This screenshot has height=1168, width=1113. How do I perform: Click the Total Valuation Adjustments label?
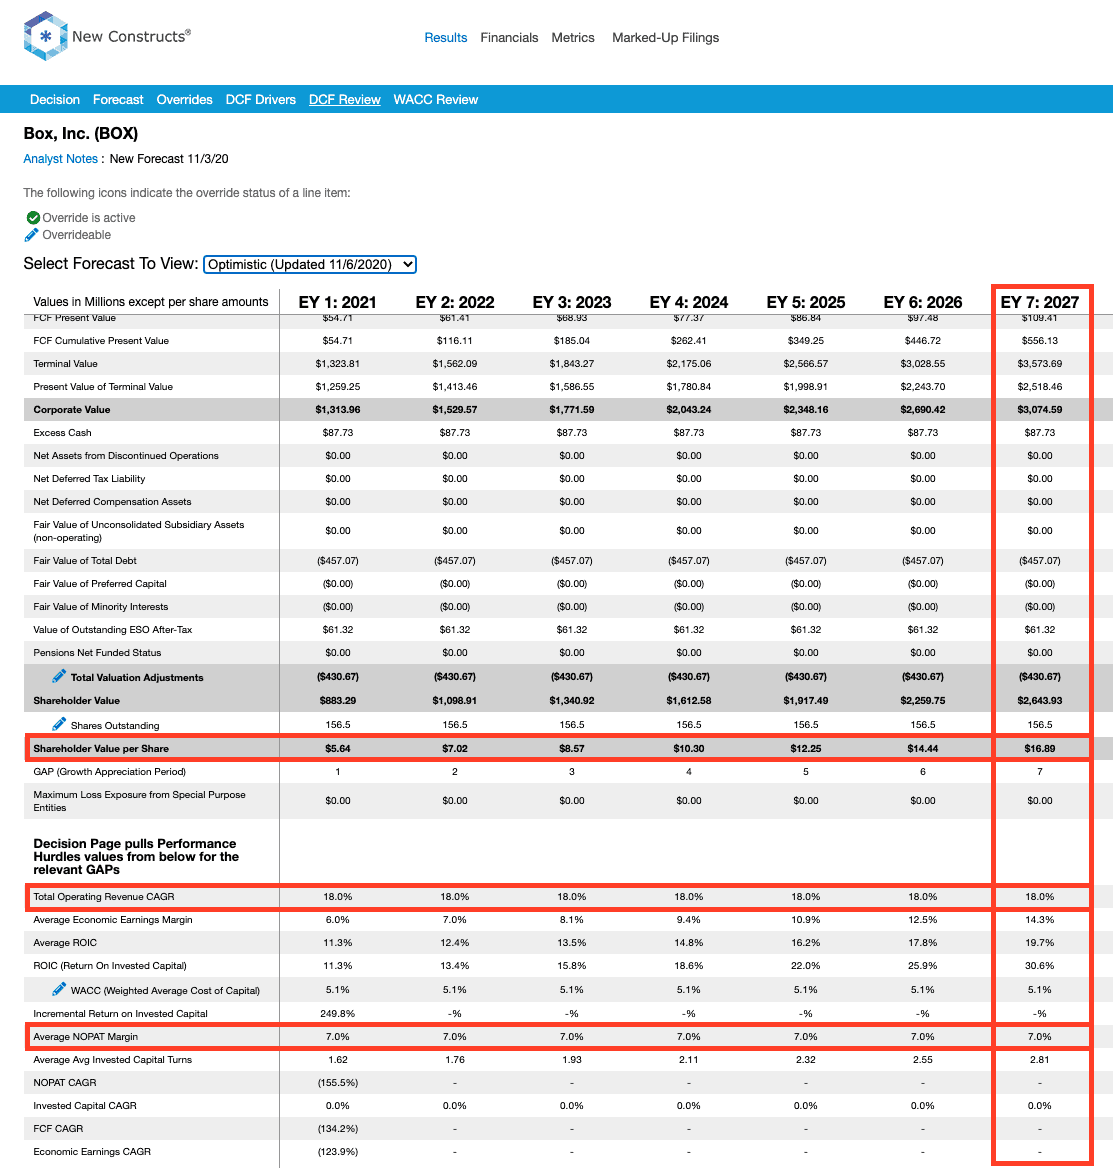[137, 677]
